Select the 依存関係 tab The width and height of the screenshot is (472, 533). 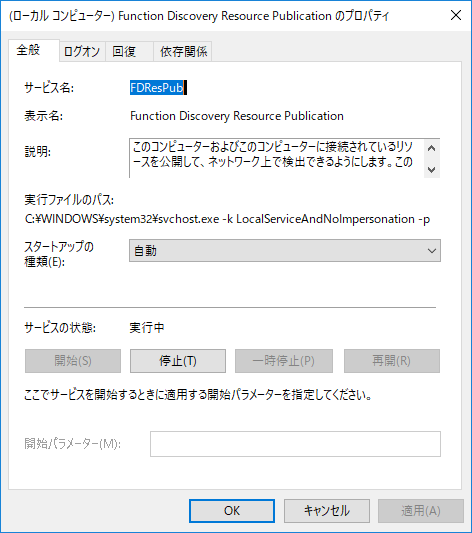click(183, 51)
